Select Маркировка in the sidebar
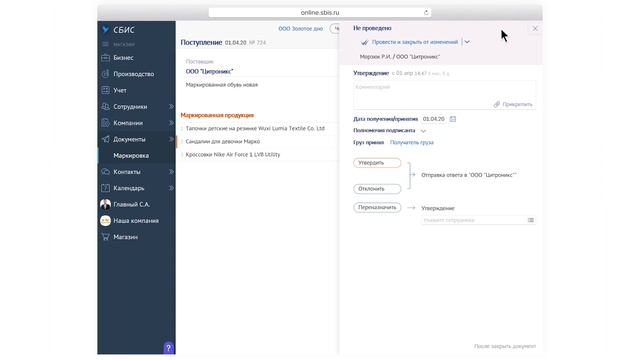Screen dimensions: 640x360 (131, 156)
